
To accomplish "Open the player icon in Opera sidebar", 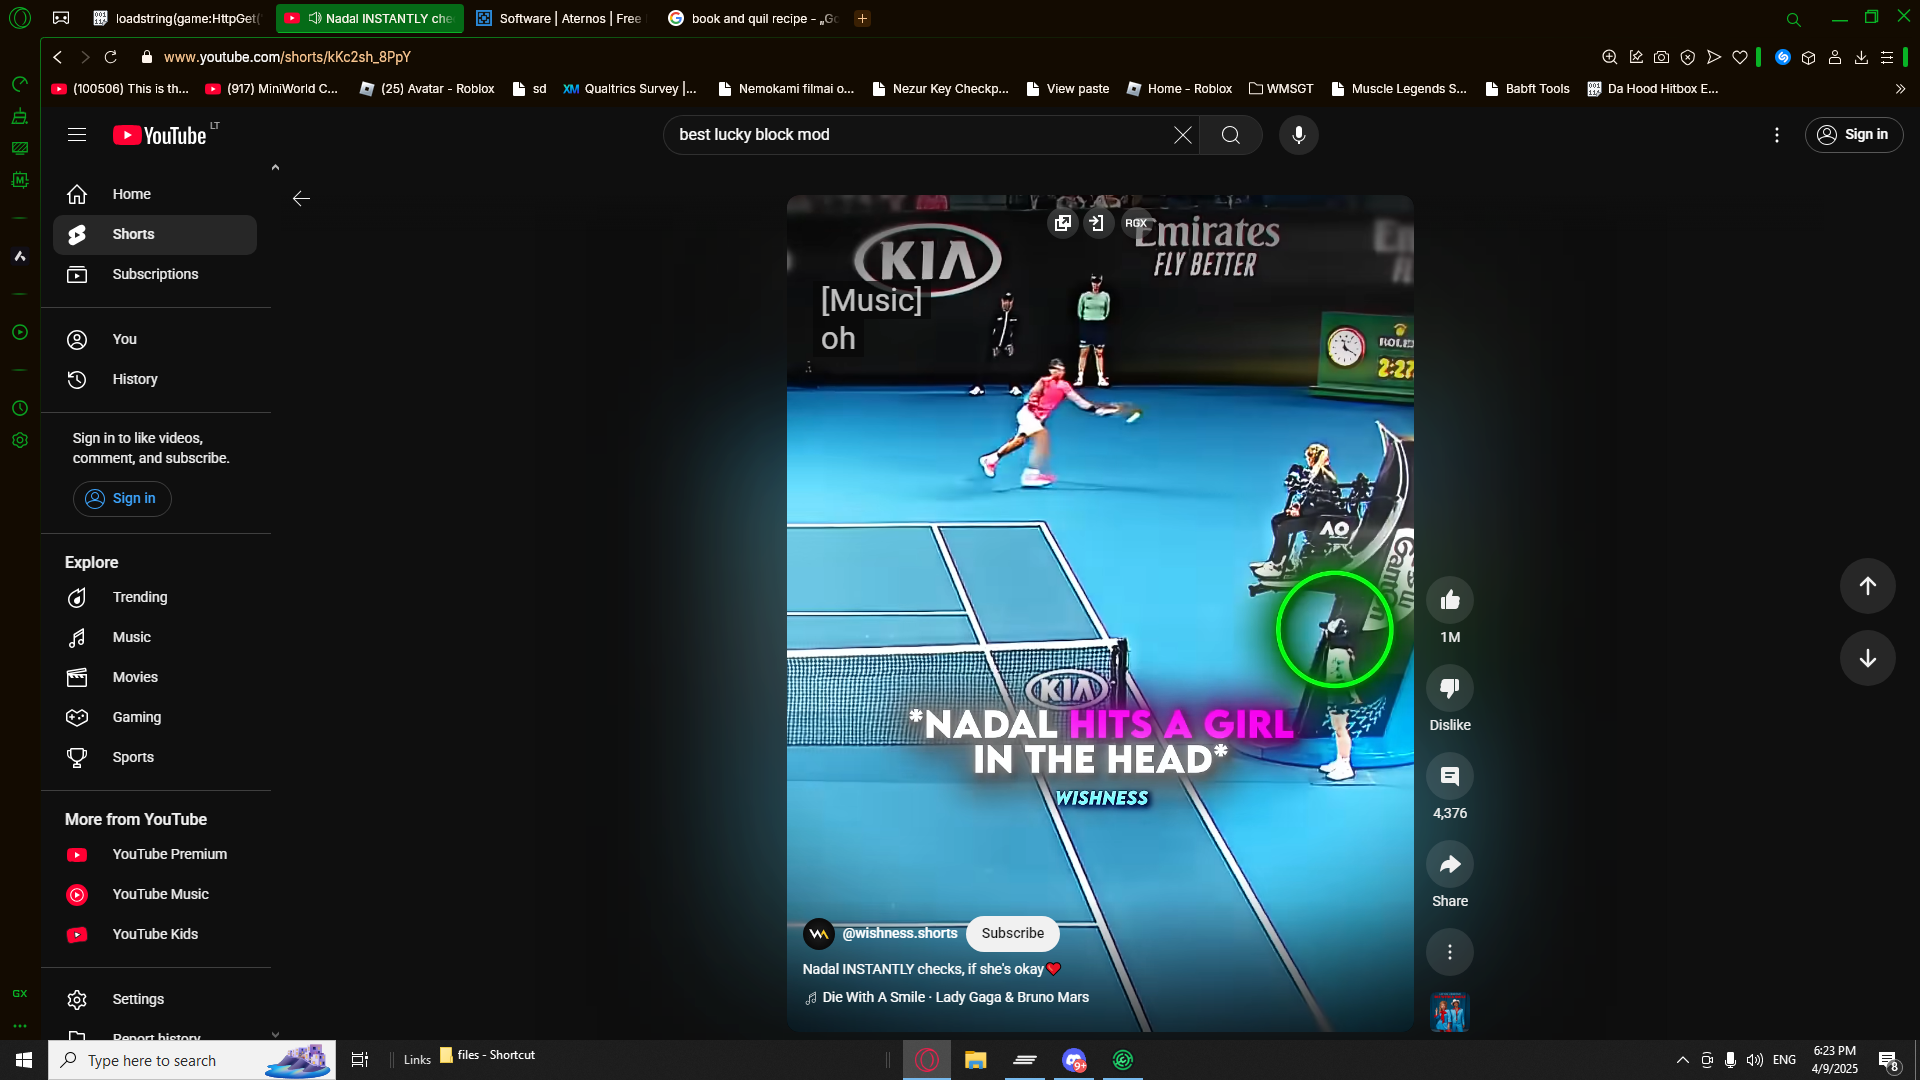I will point(19,332).
